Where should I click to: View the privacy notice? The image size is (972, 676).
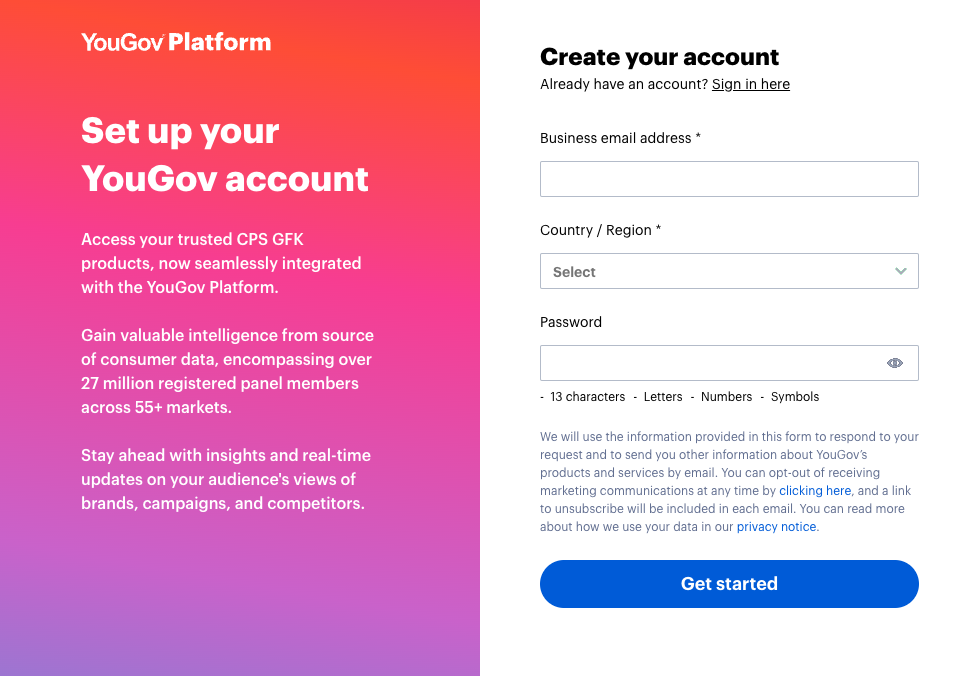click(x=776, y=526)
